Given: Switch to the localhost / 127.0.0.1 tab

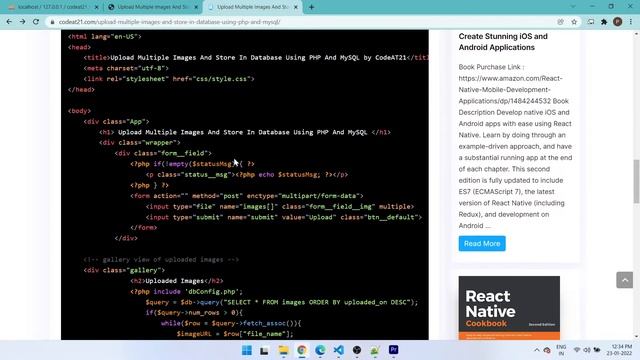Looking at the screenshot, I should pos(51,7).
